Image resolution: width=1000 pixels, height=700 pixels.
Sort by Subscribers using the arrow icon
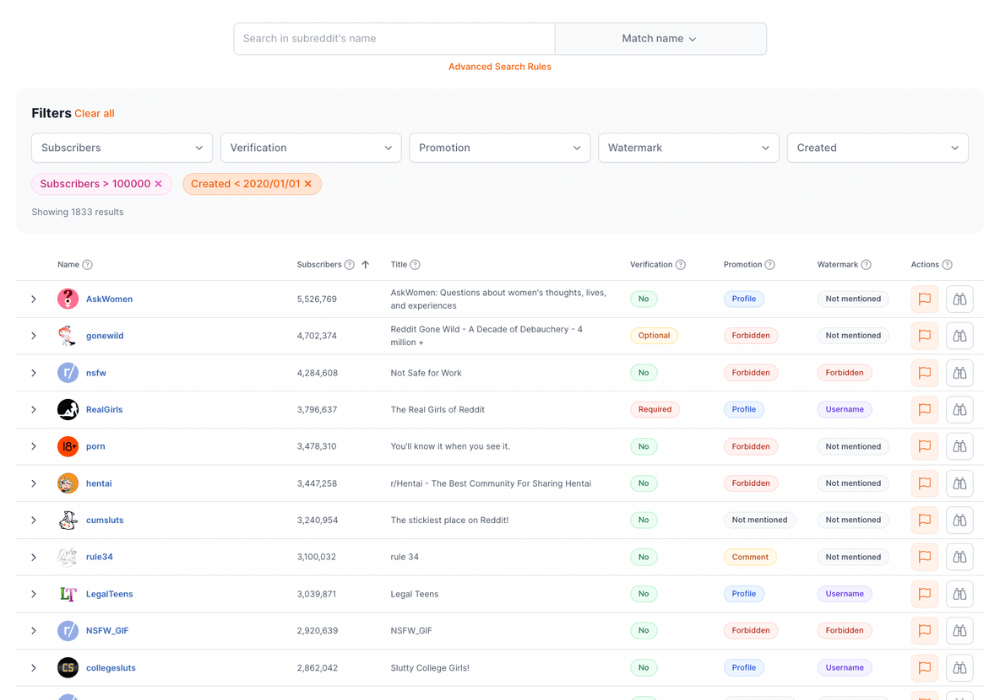tap(366, 265)
